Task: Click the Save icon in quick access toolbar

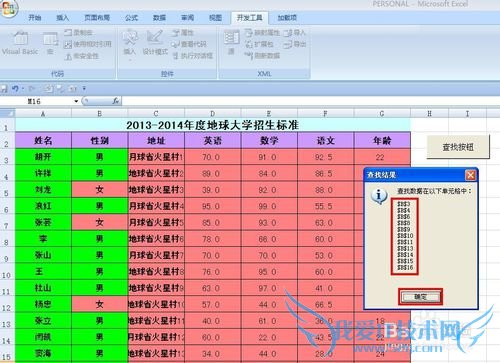Action: click(4, 89)
